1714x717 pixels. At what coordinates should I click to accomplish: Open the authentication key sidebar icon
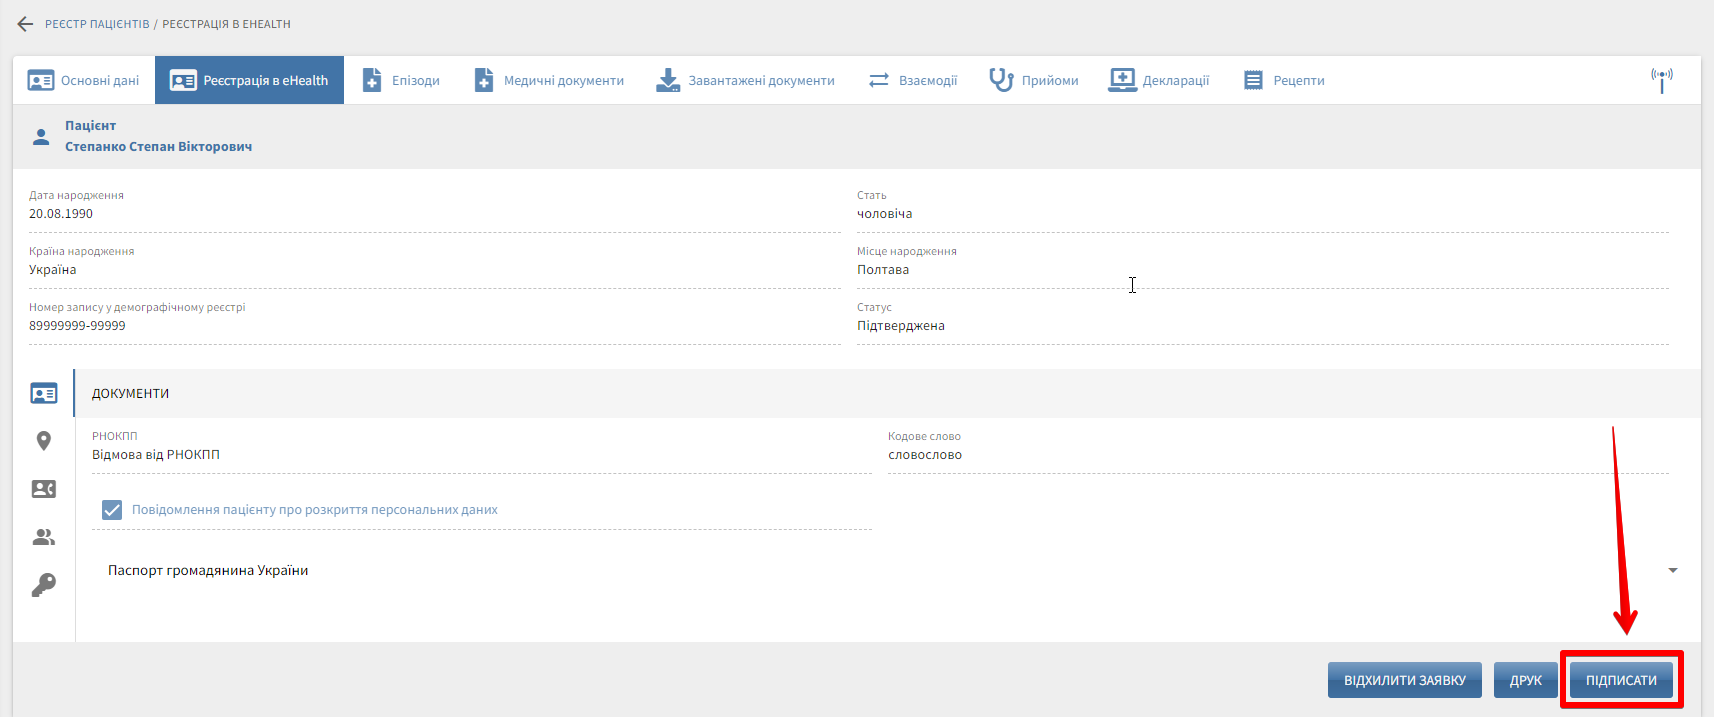(44, 585)
